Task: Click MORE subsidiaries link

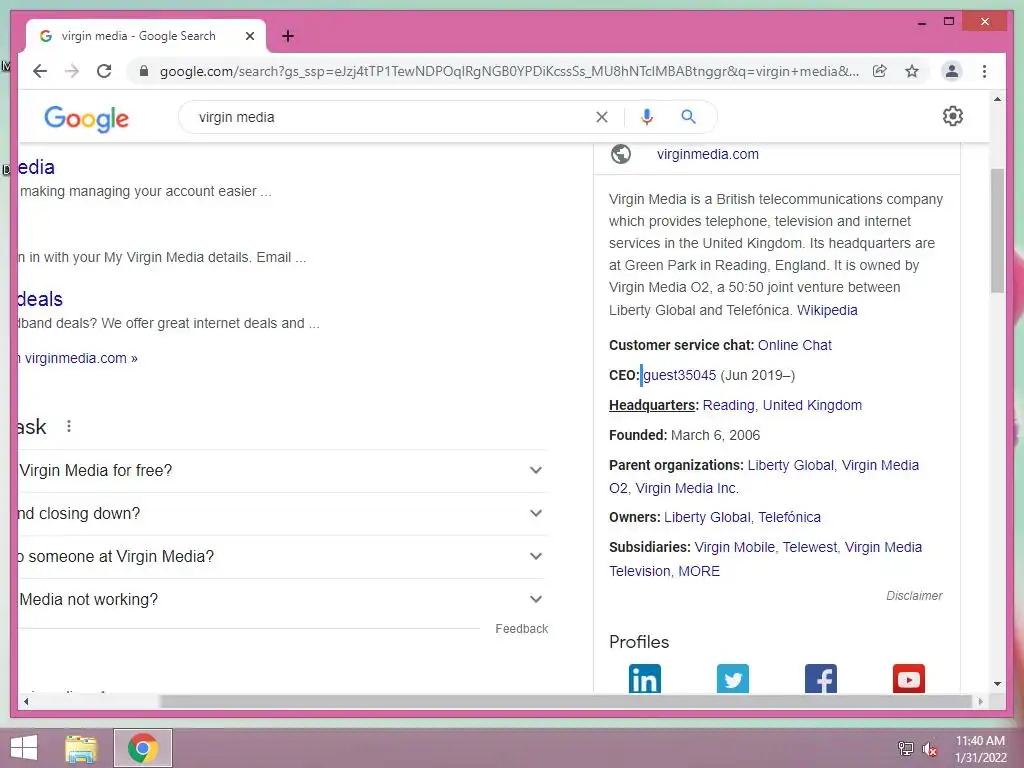Action: [699, 571]
